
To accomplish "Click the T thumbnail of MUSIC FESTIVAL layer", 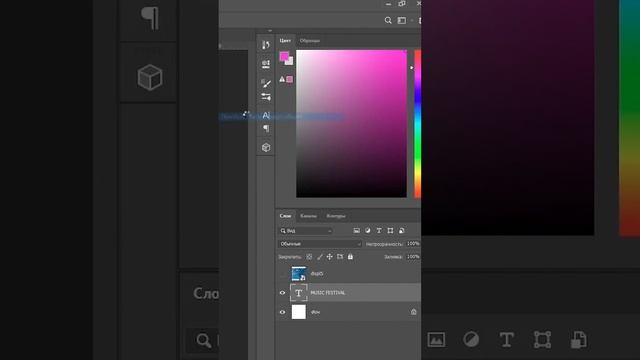I will [299, 293].
